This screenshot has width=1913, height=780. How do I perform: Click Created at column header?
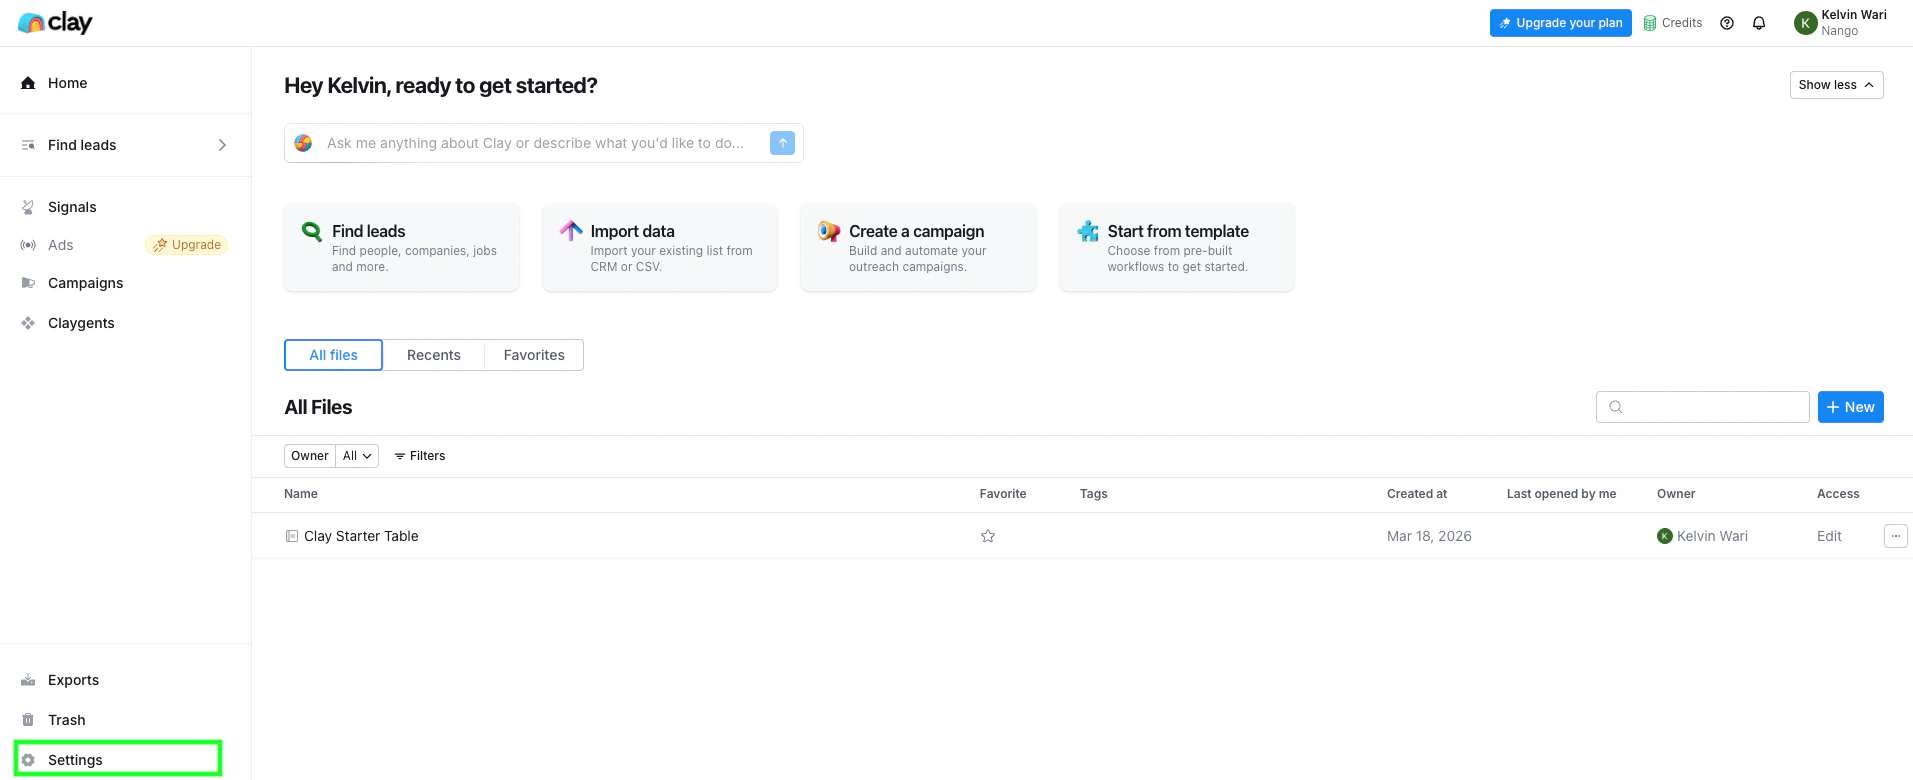pyautogui.click(x=1417, y=494)
